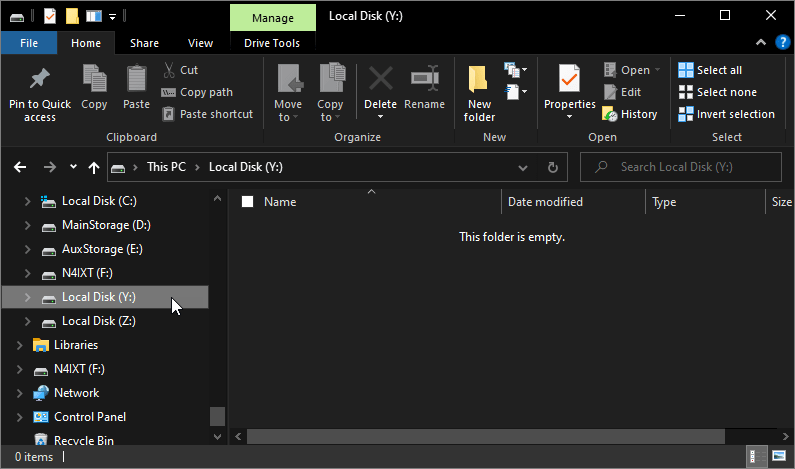
Task: Click Pin to Quick access icon
Action: [x=40, y=79]
